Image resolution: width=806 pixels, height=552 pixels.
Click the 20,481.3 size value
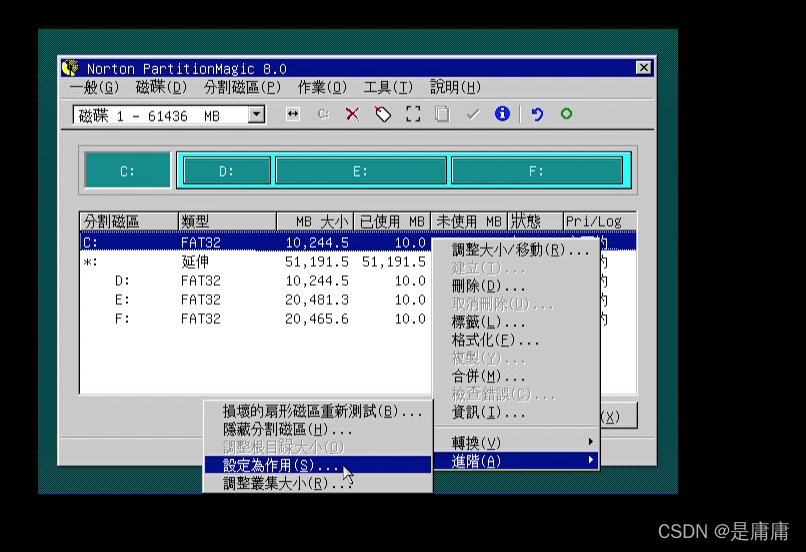[x=317, y=300]
